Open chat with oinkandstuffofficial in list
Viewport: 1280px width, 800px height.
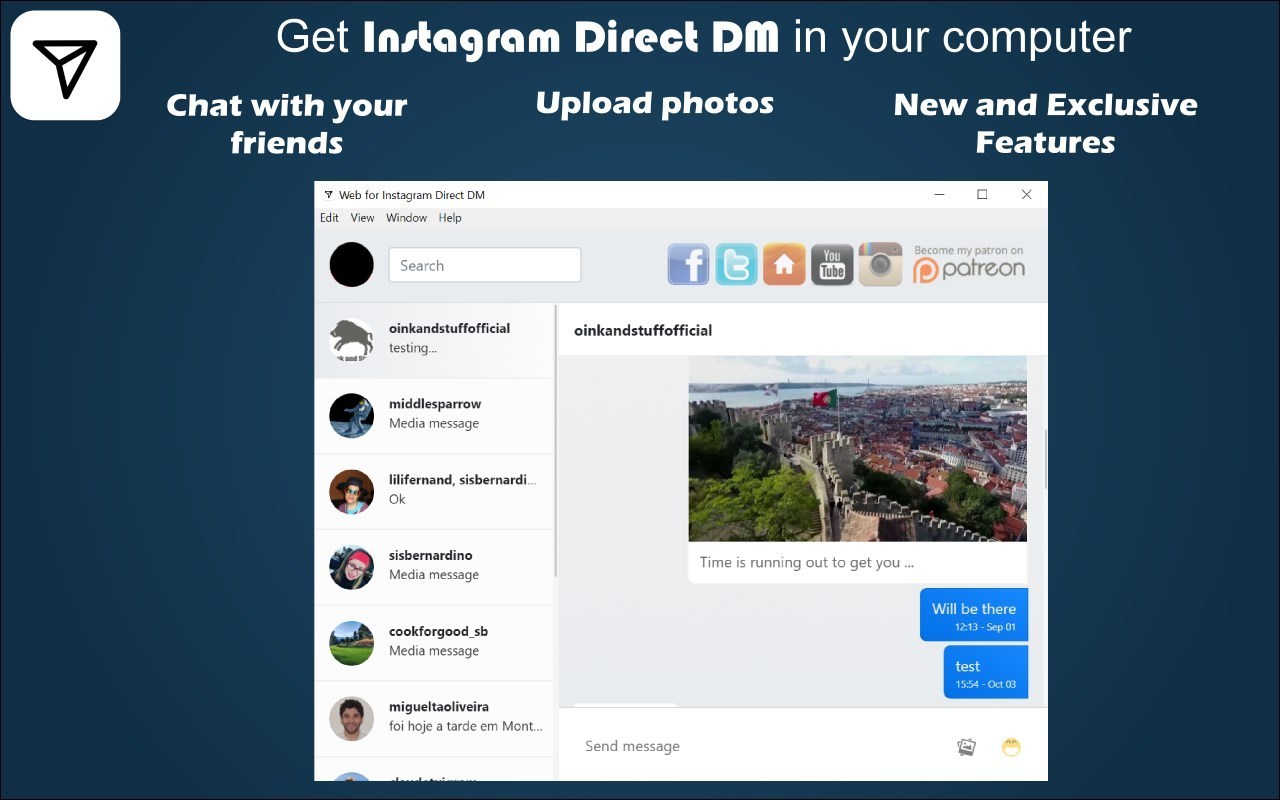434,340
